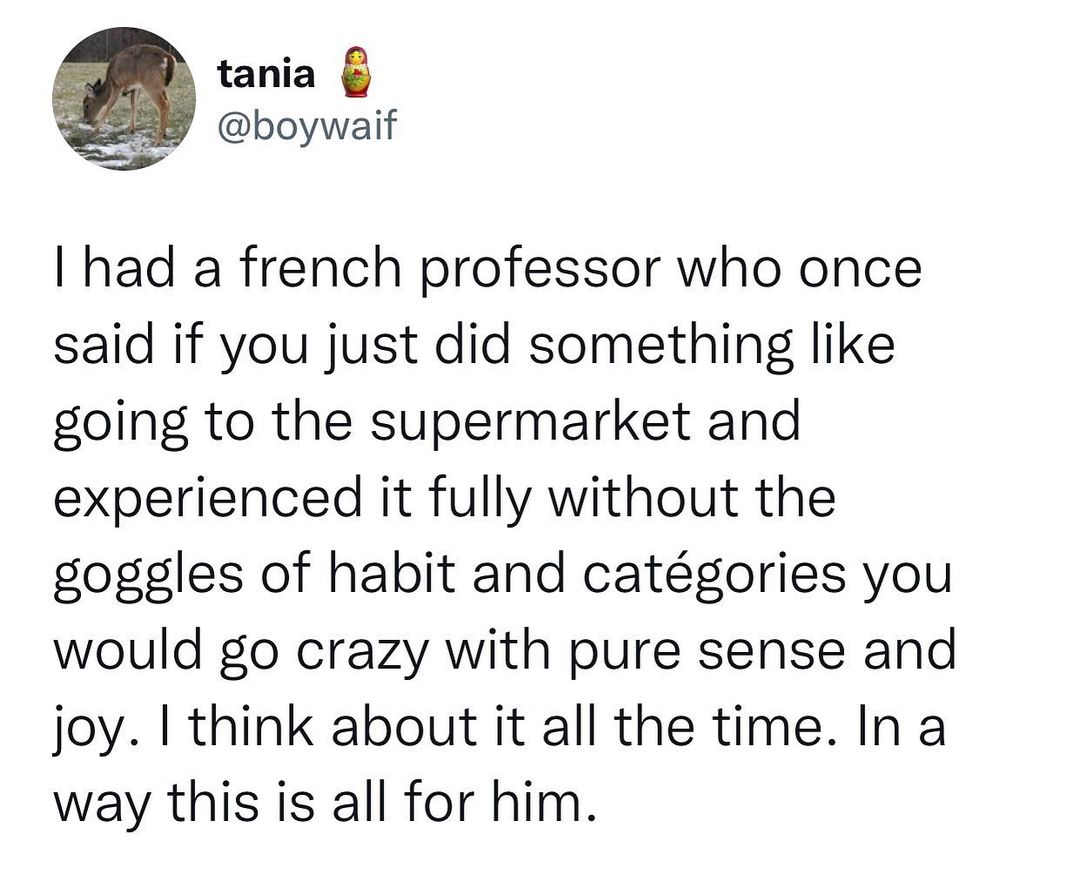Open tania's deer profile picture
1080x888 pixels.
pyautogui.click(x=124, y=99)
